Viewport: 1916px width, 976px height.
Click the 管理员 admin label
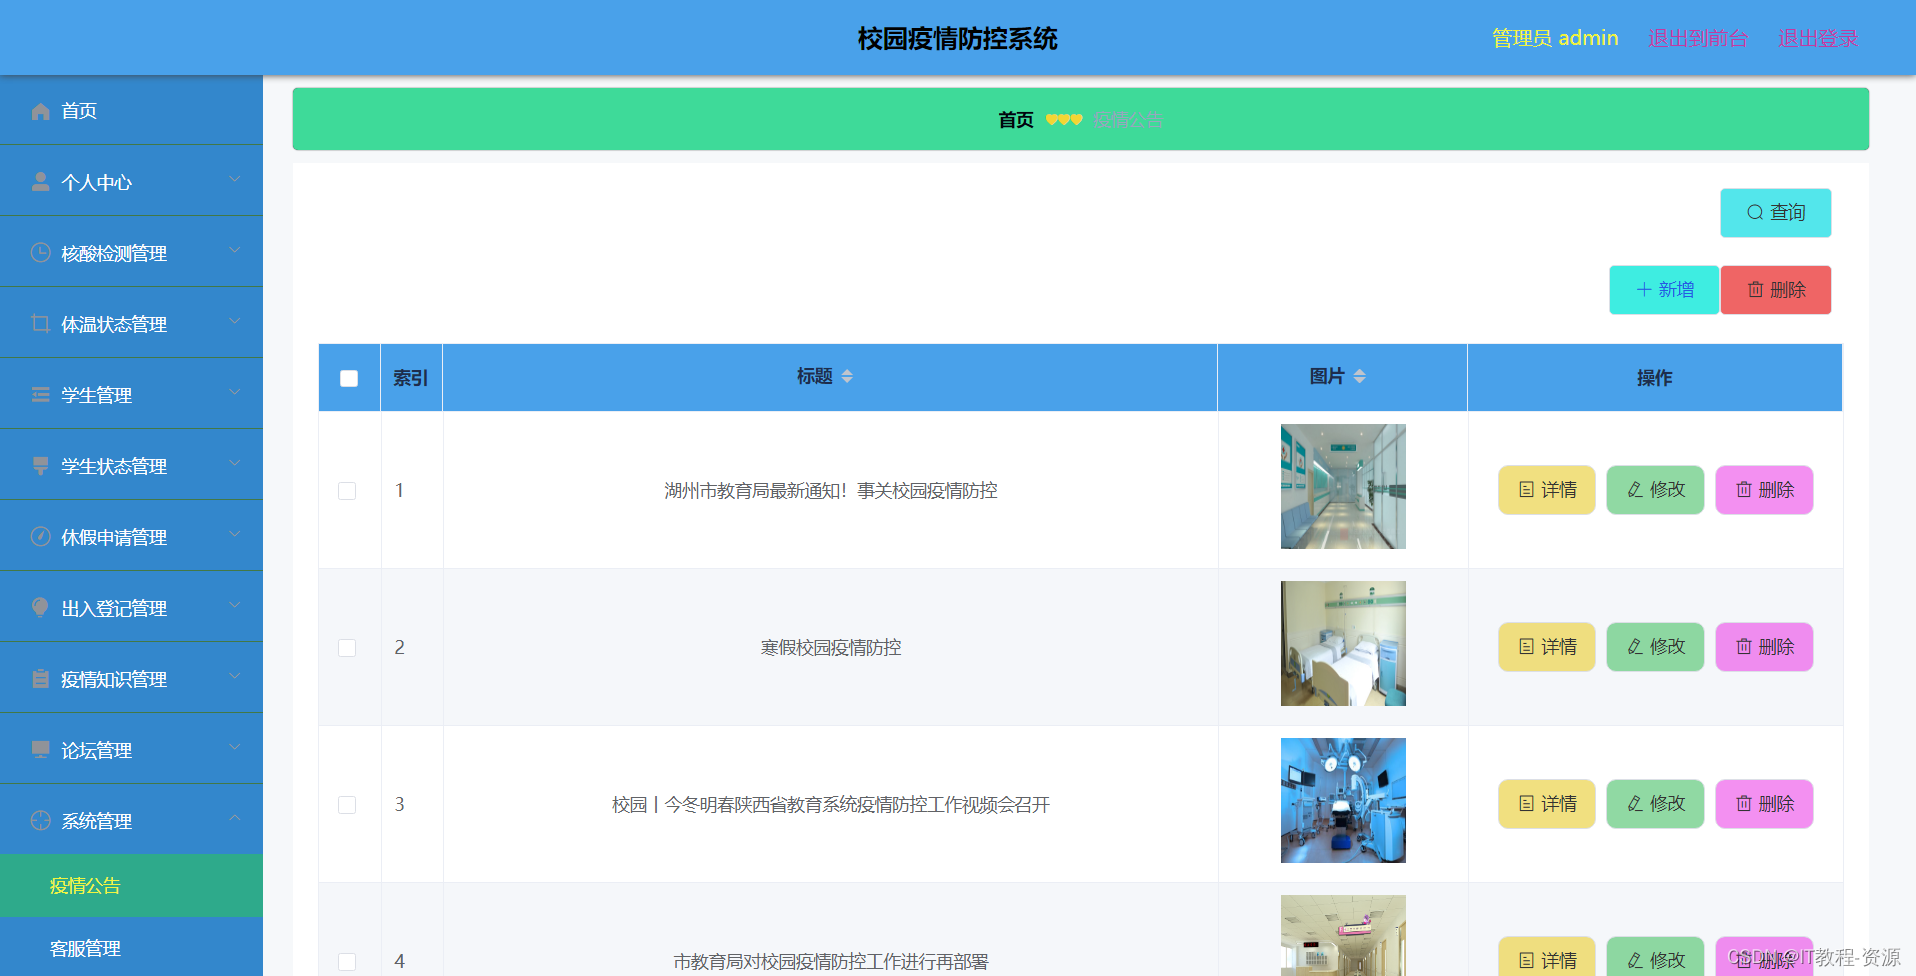pyautogui.click(x=1555, y=38)
